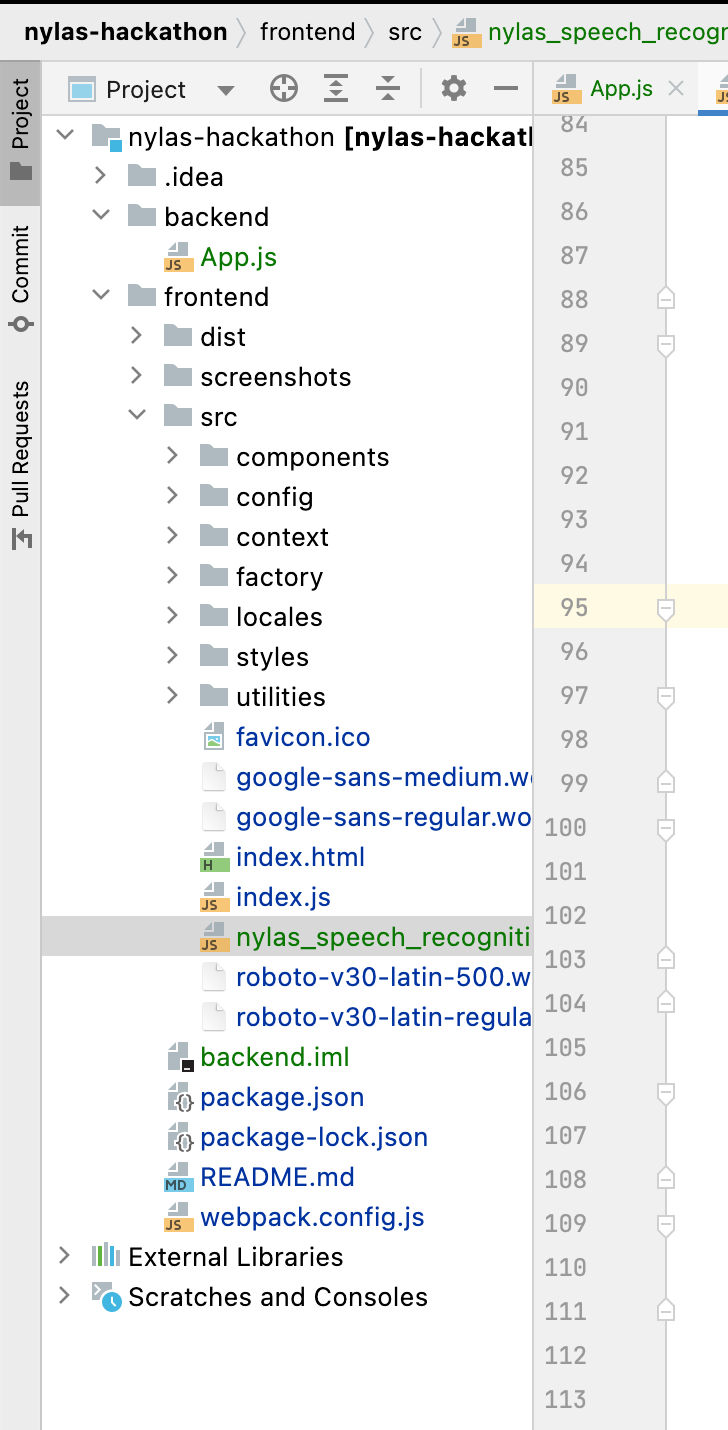This screenshot has width=728, height=1430.
Task: Click the Select Opened File target icon
Action: [x=284, y=89]
